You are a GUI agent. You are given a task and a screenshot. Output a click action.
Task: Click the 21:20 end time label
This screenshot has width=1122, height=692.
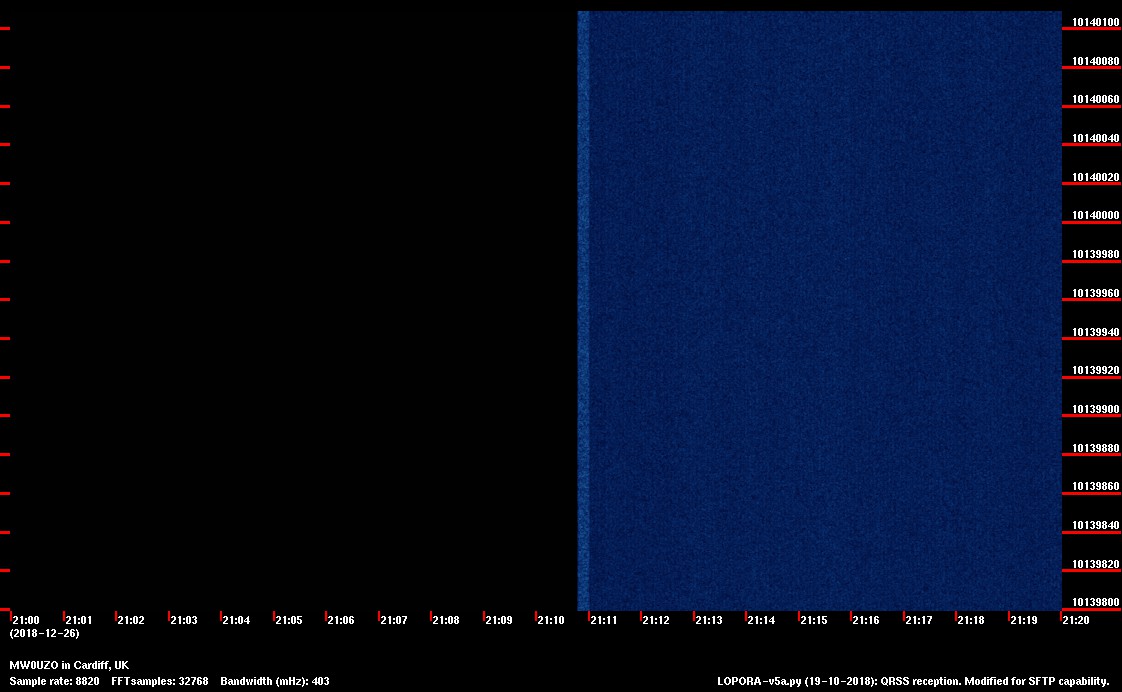[1077, 621]
